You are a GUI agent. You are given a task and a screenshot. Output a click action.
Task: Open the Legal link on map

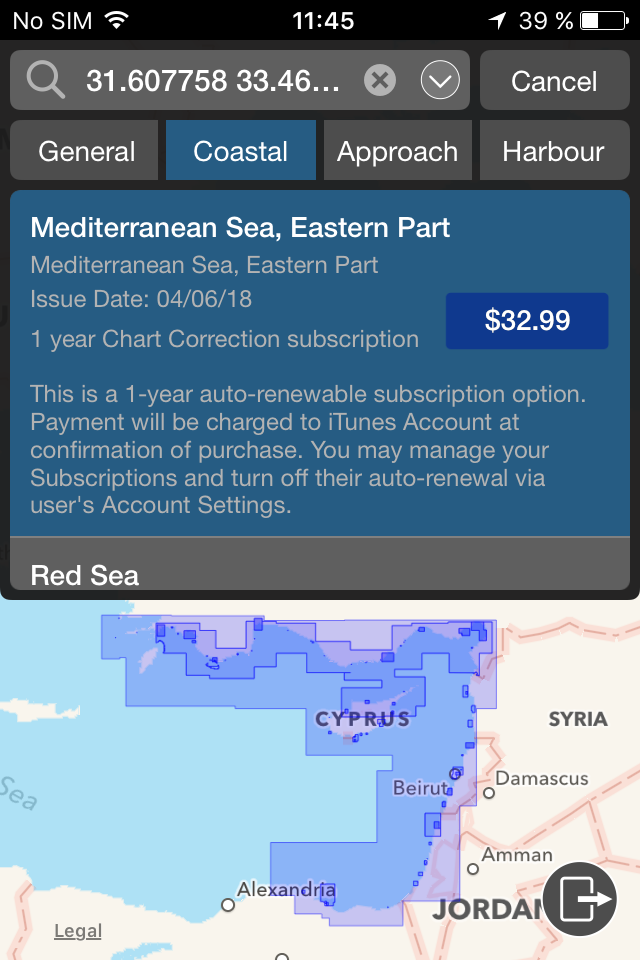[x=78, y=931]
